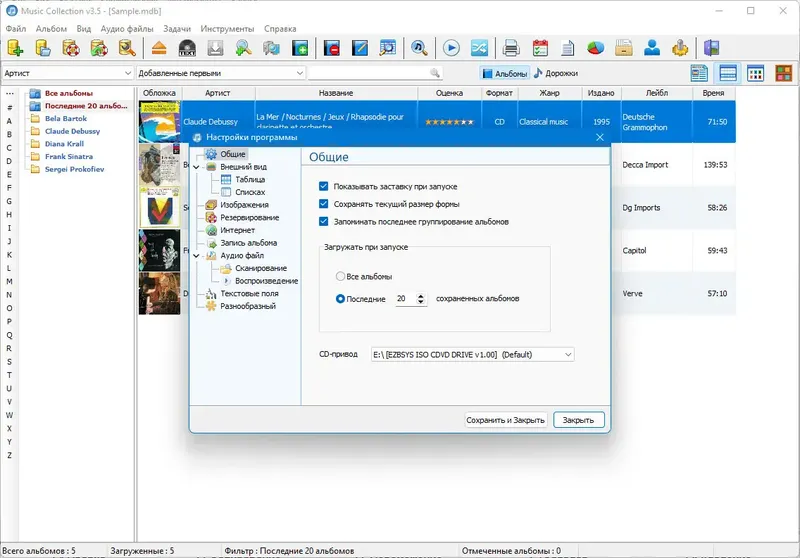Viewport: 800px width, 558px height.
Task: Click the magnifier in search box
Action: coord(435,73)
